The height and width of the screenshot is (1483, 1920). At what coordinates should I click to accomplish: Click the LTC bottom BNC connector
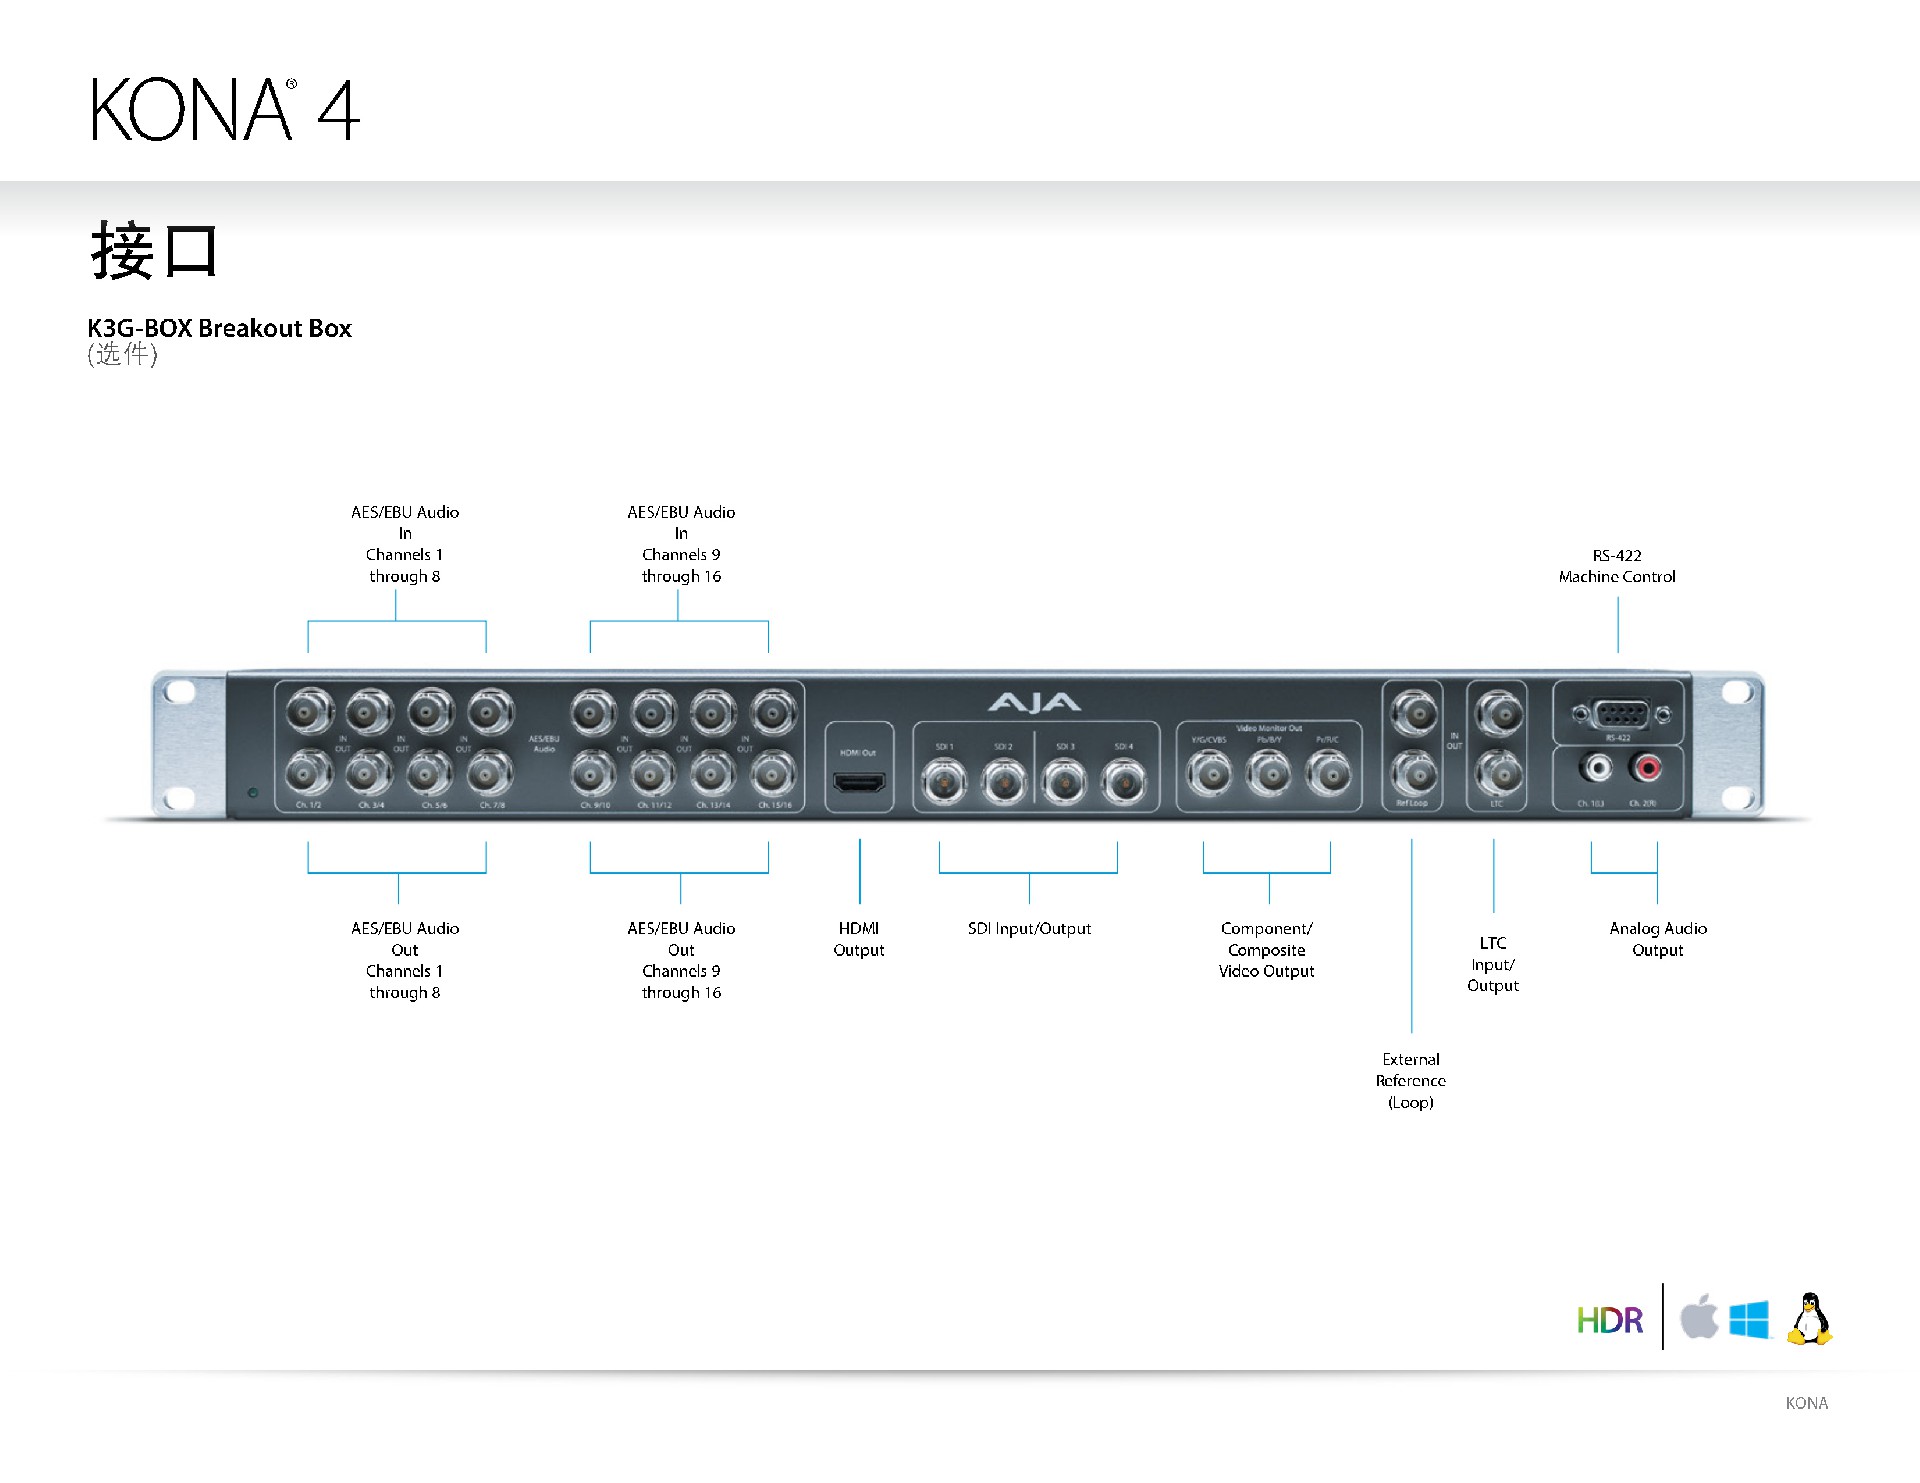(x=1499, y=772)
